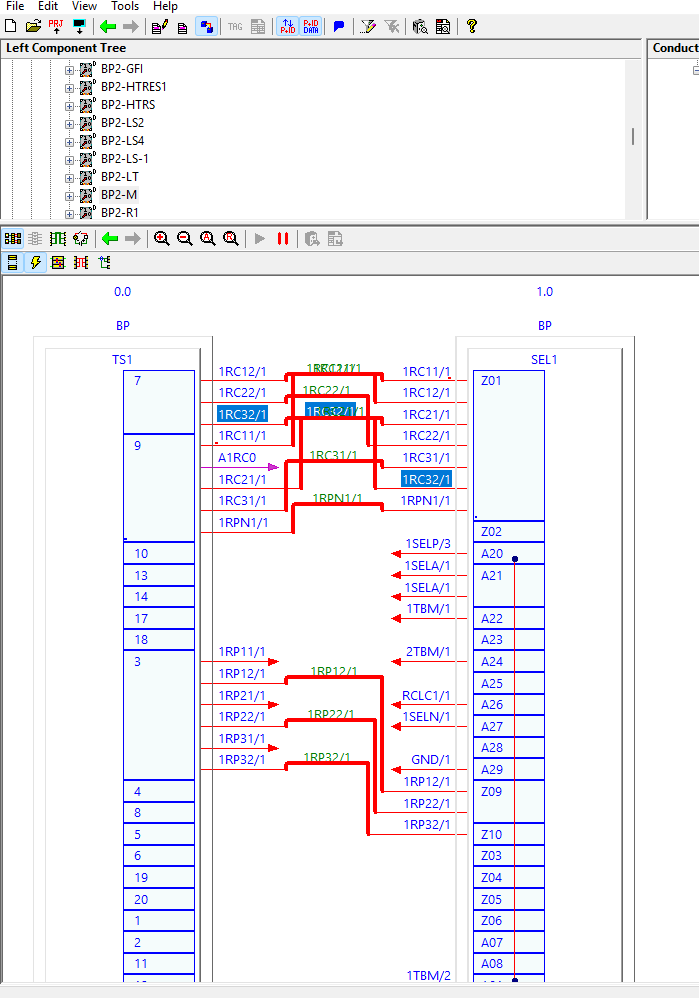Click the blue flag icon
This screenshot has width=699, height=998.
coord(339,27)
